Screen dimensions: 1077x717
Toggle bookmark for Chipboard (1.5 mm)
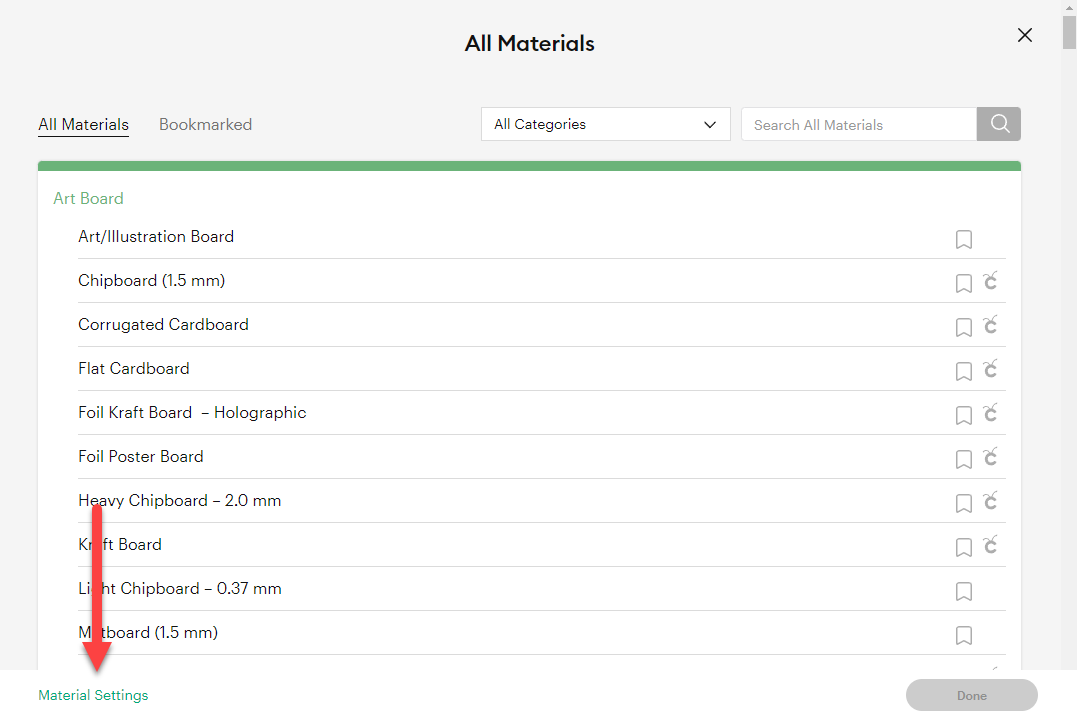coord(964,284)
